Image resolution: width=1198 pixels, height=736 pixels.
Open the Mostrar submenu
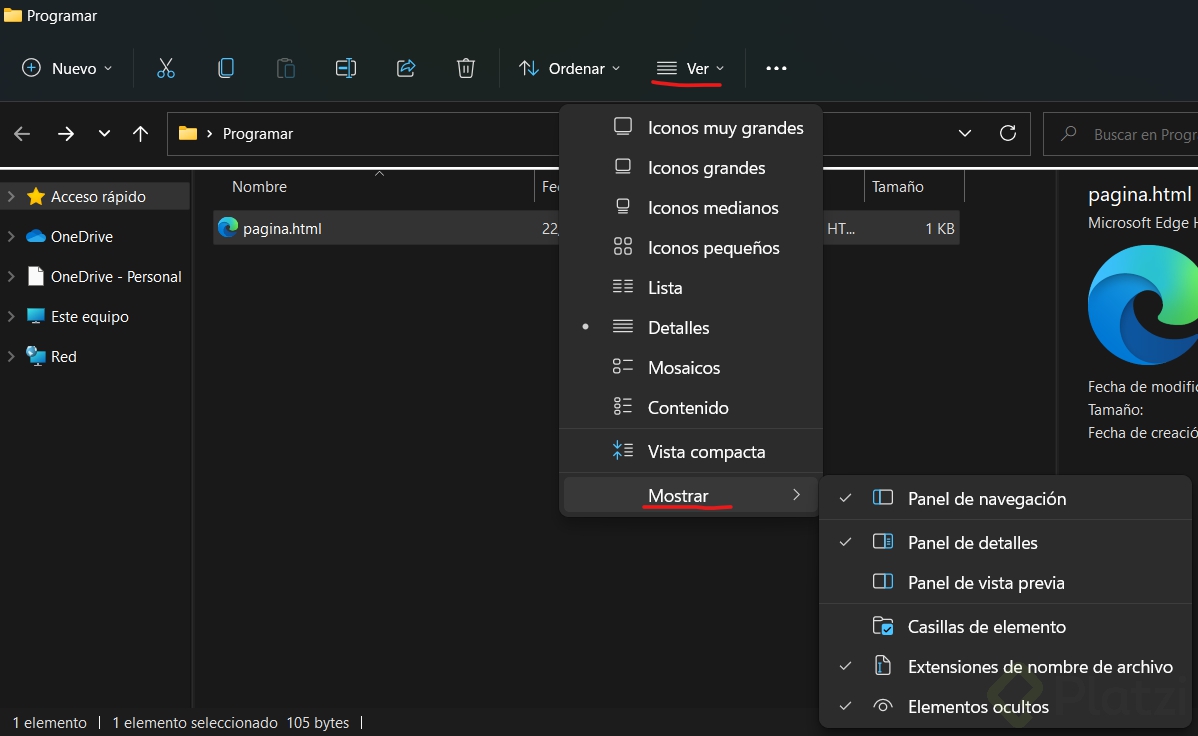679,495
